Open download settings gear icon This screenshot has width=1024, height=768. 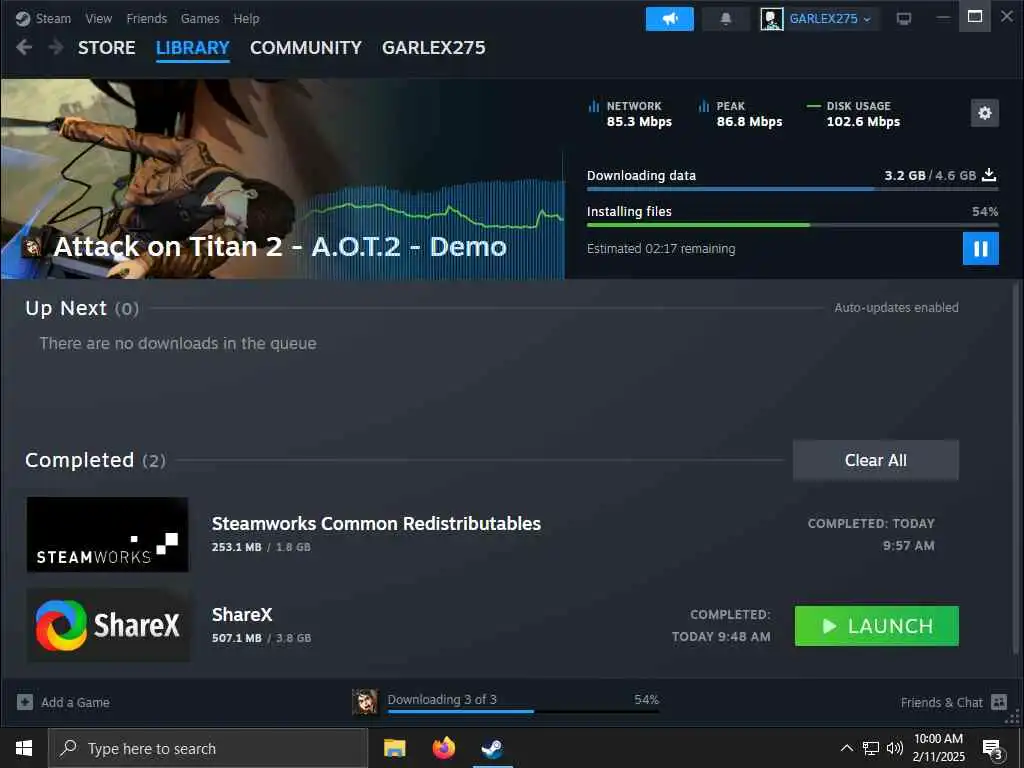[985, 113]
